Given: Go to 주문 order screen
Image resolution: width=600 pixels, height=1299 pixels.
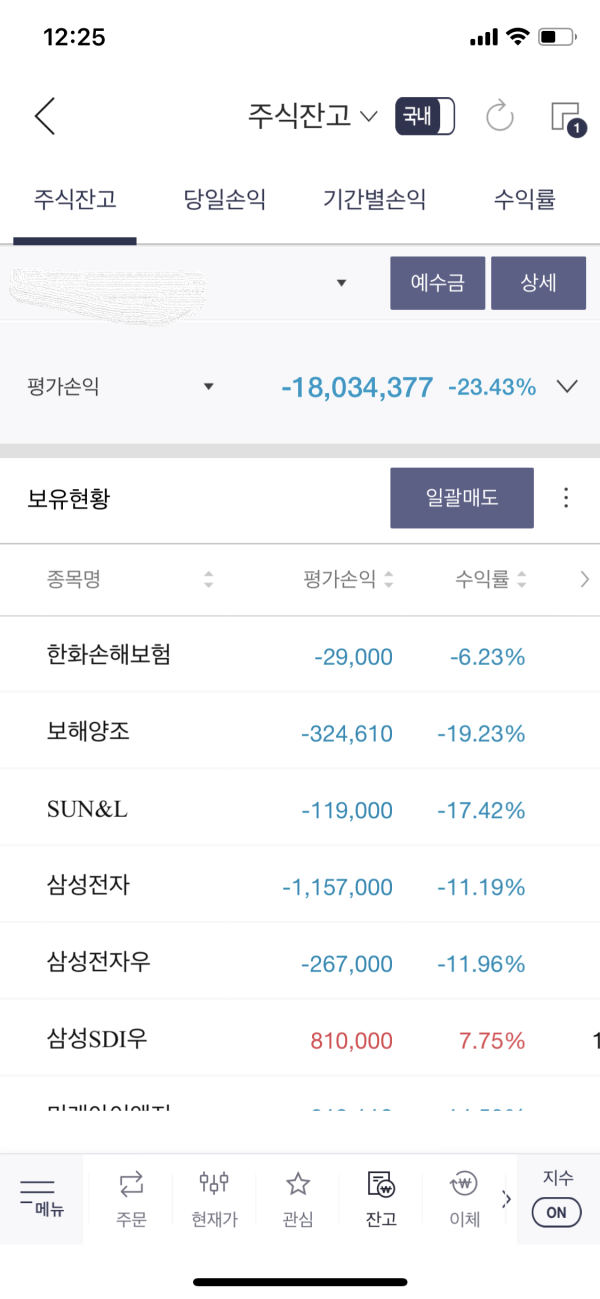Looking at the screenshot, I should click(x=131, y=1199).
